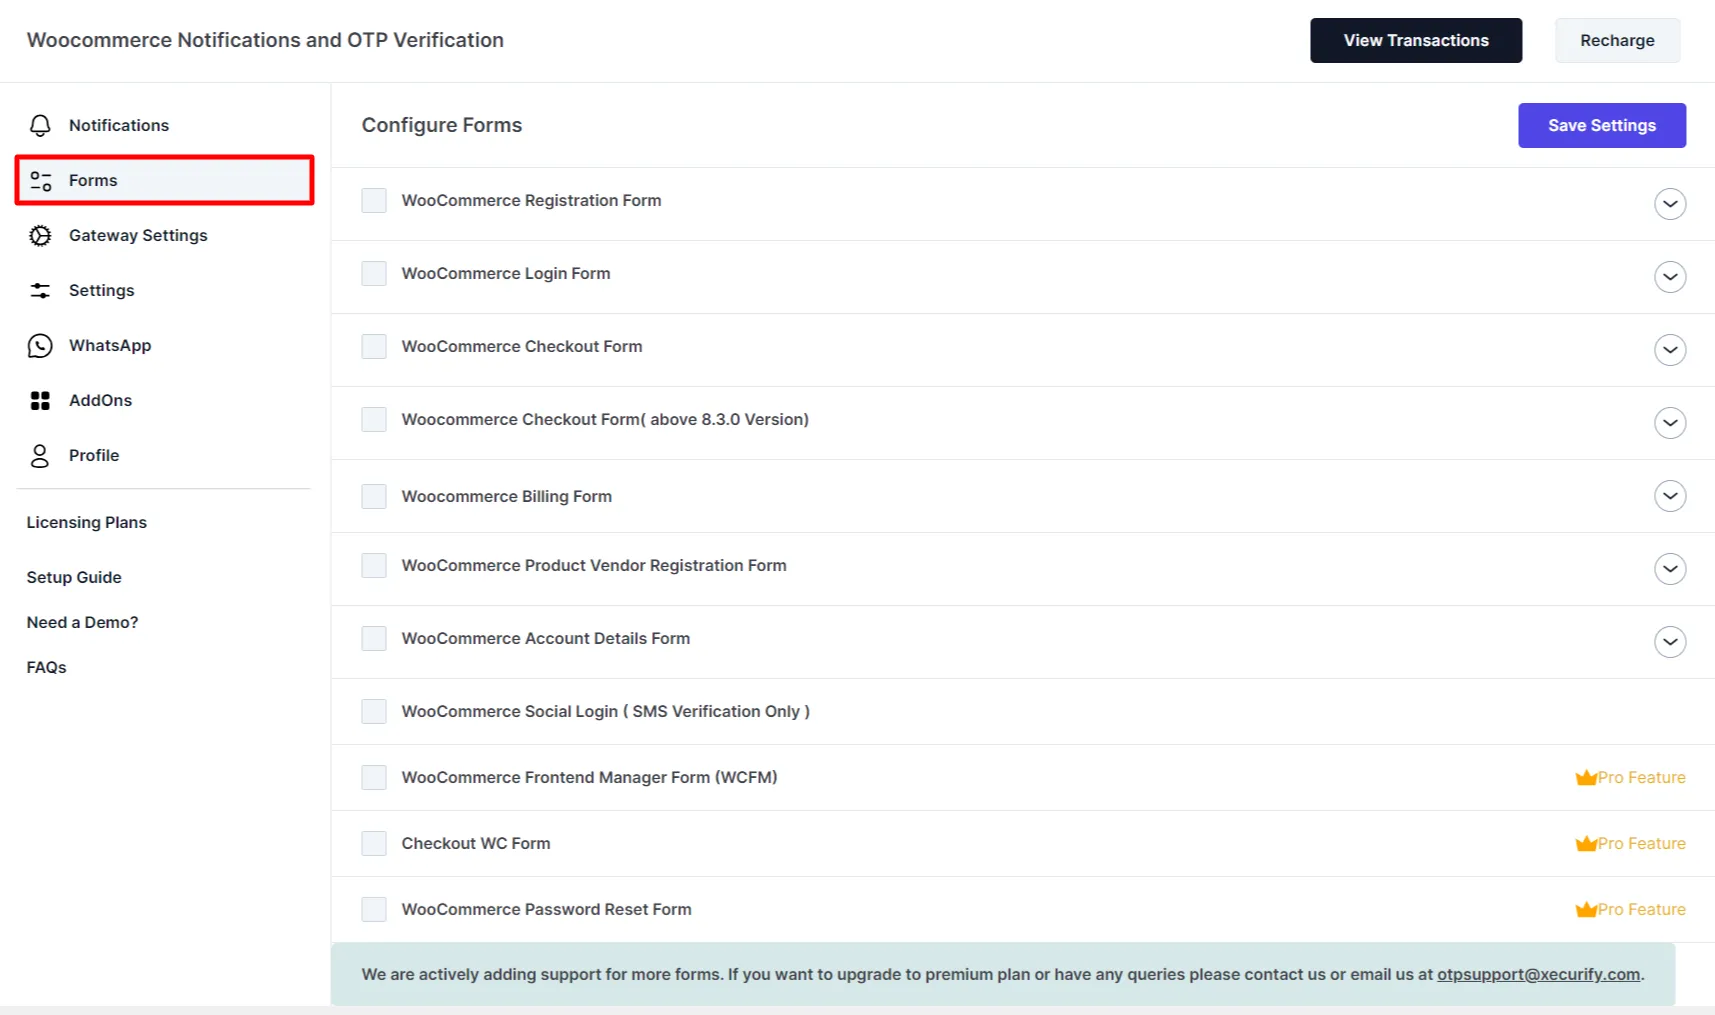Screen dimensions: 1715x1015
Task: Check WooCommerce Frontend Manager Form checkbox
Action: 374,777
